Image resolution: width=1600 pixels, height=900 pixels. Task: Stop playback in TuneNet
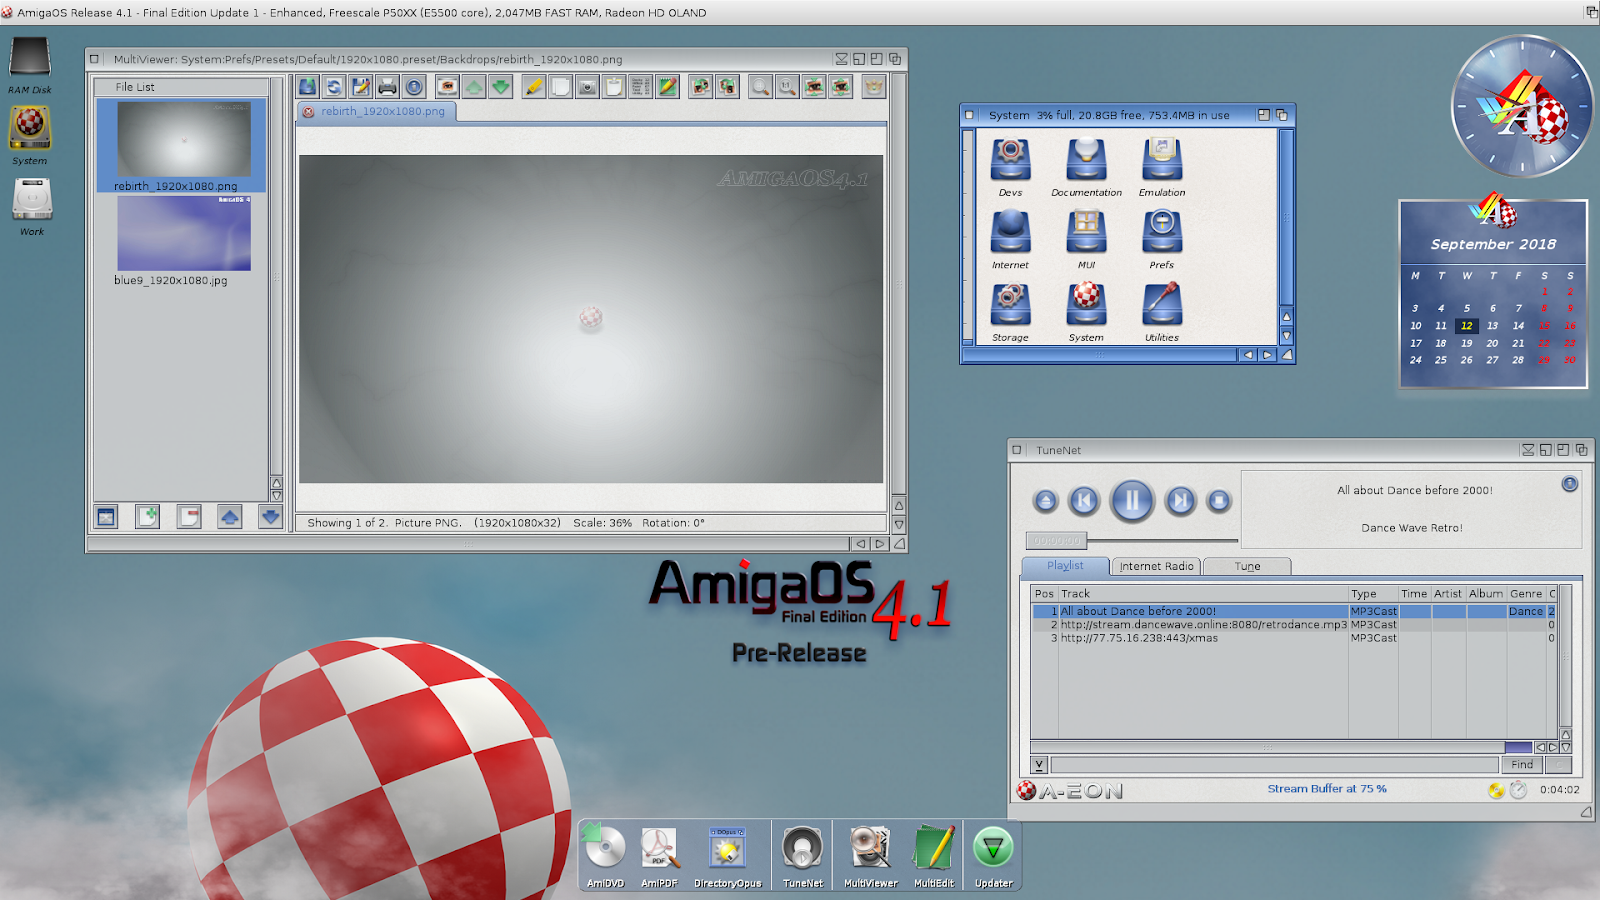1218,501
